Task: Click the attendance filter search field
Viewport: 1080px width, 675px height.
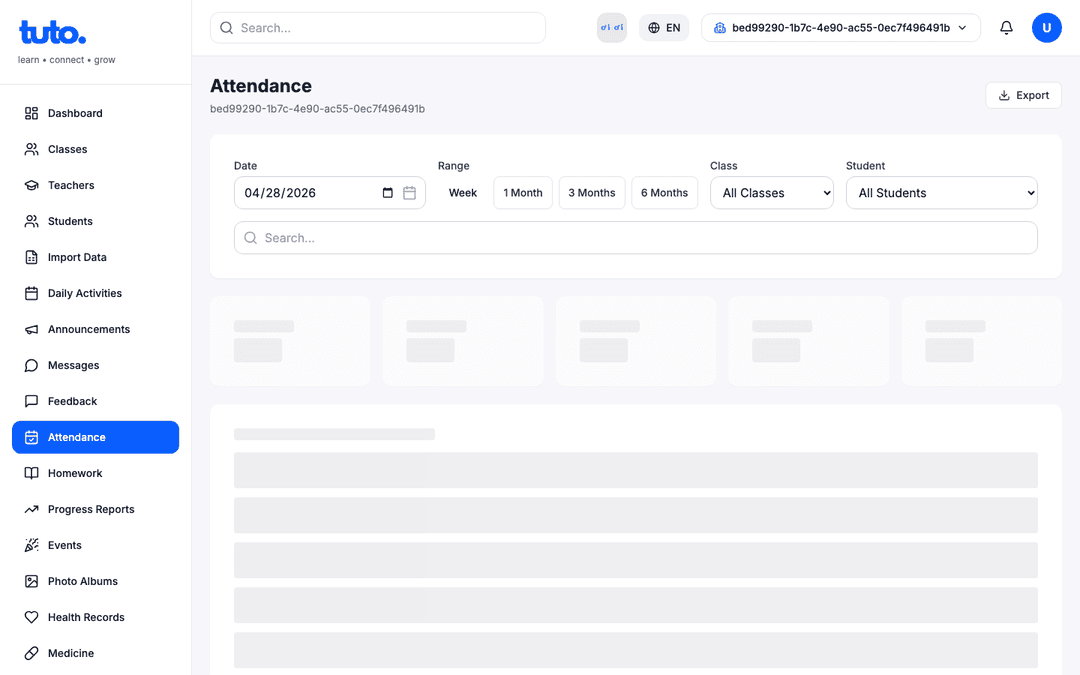Action: click(636, 238)
